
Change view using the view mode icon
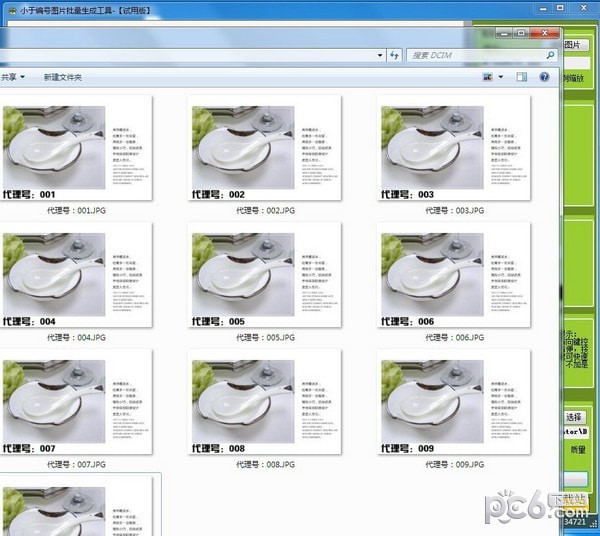click(x=487, y=77)
